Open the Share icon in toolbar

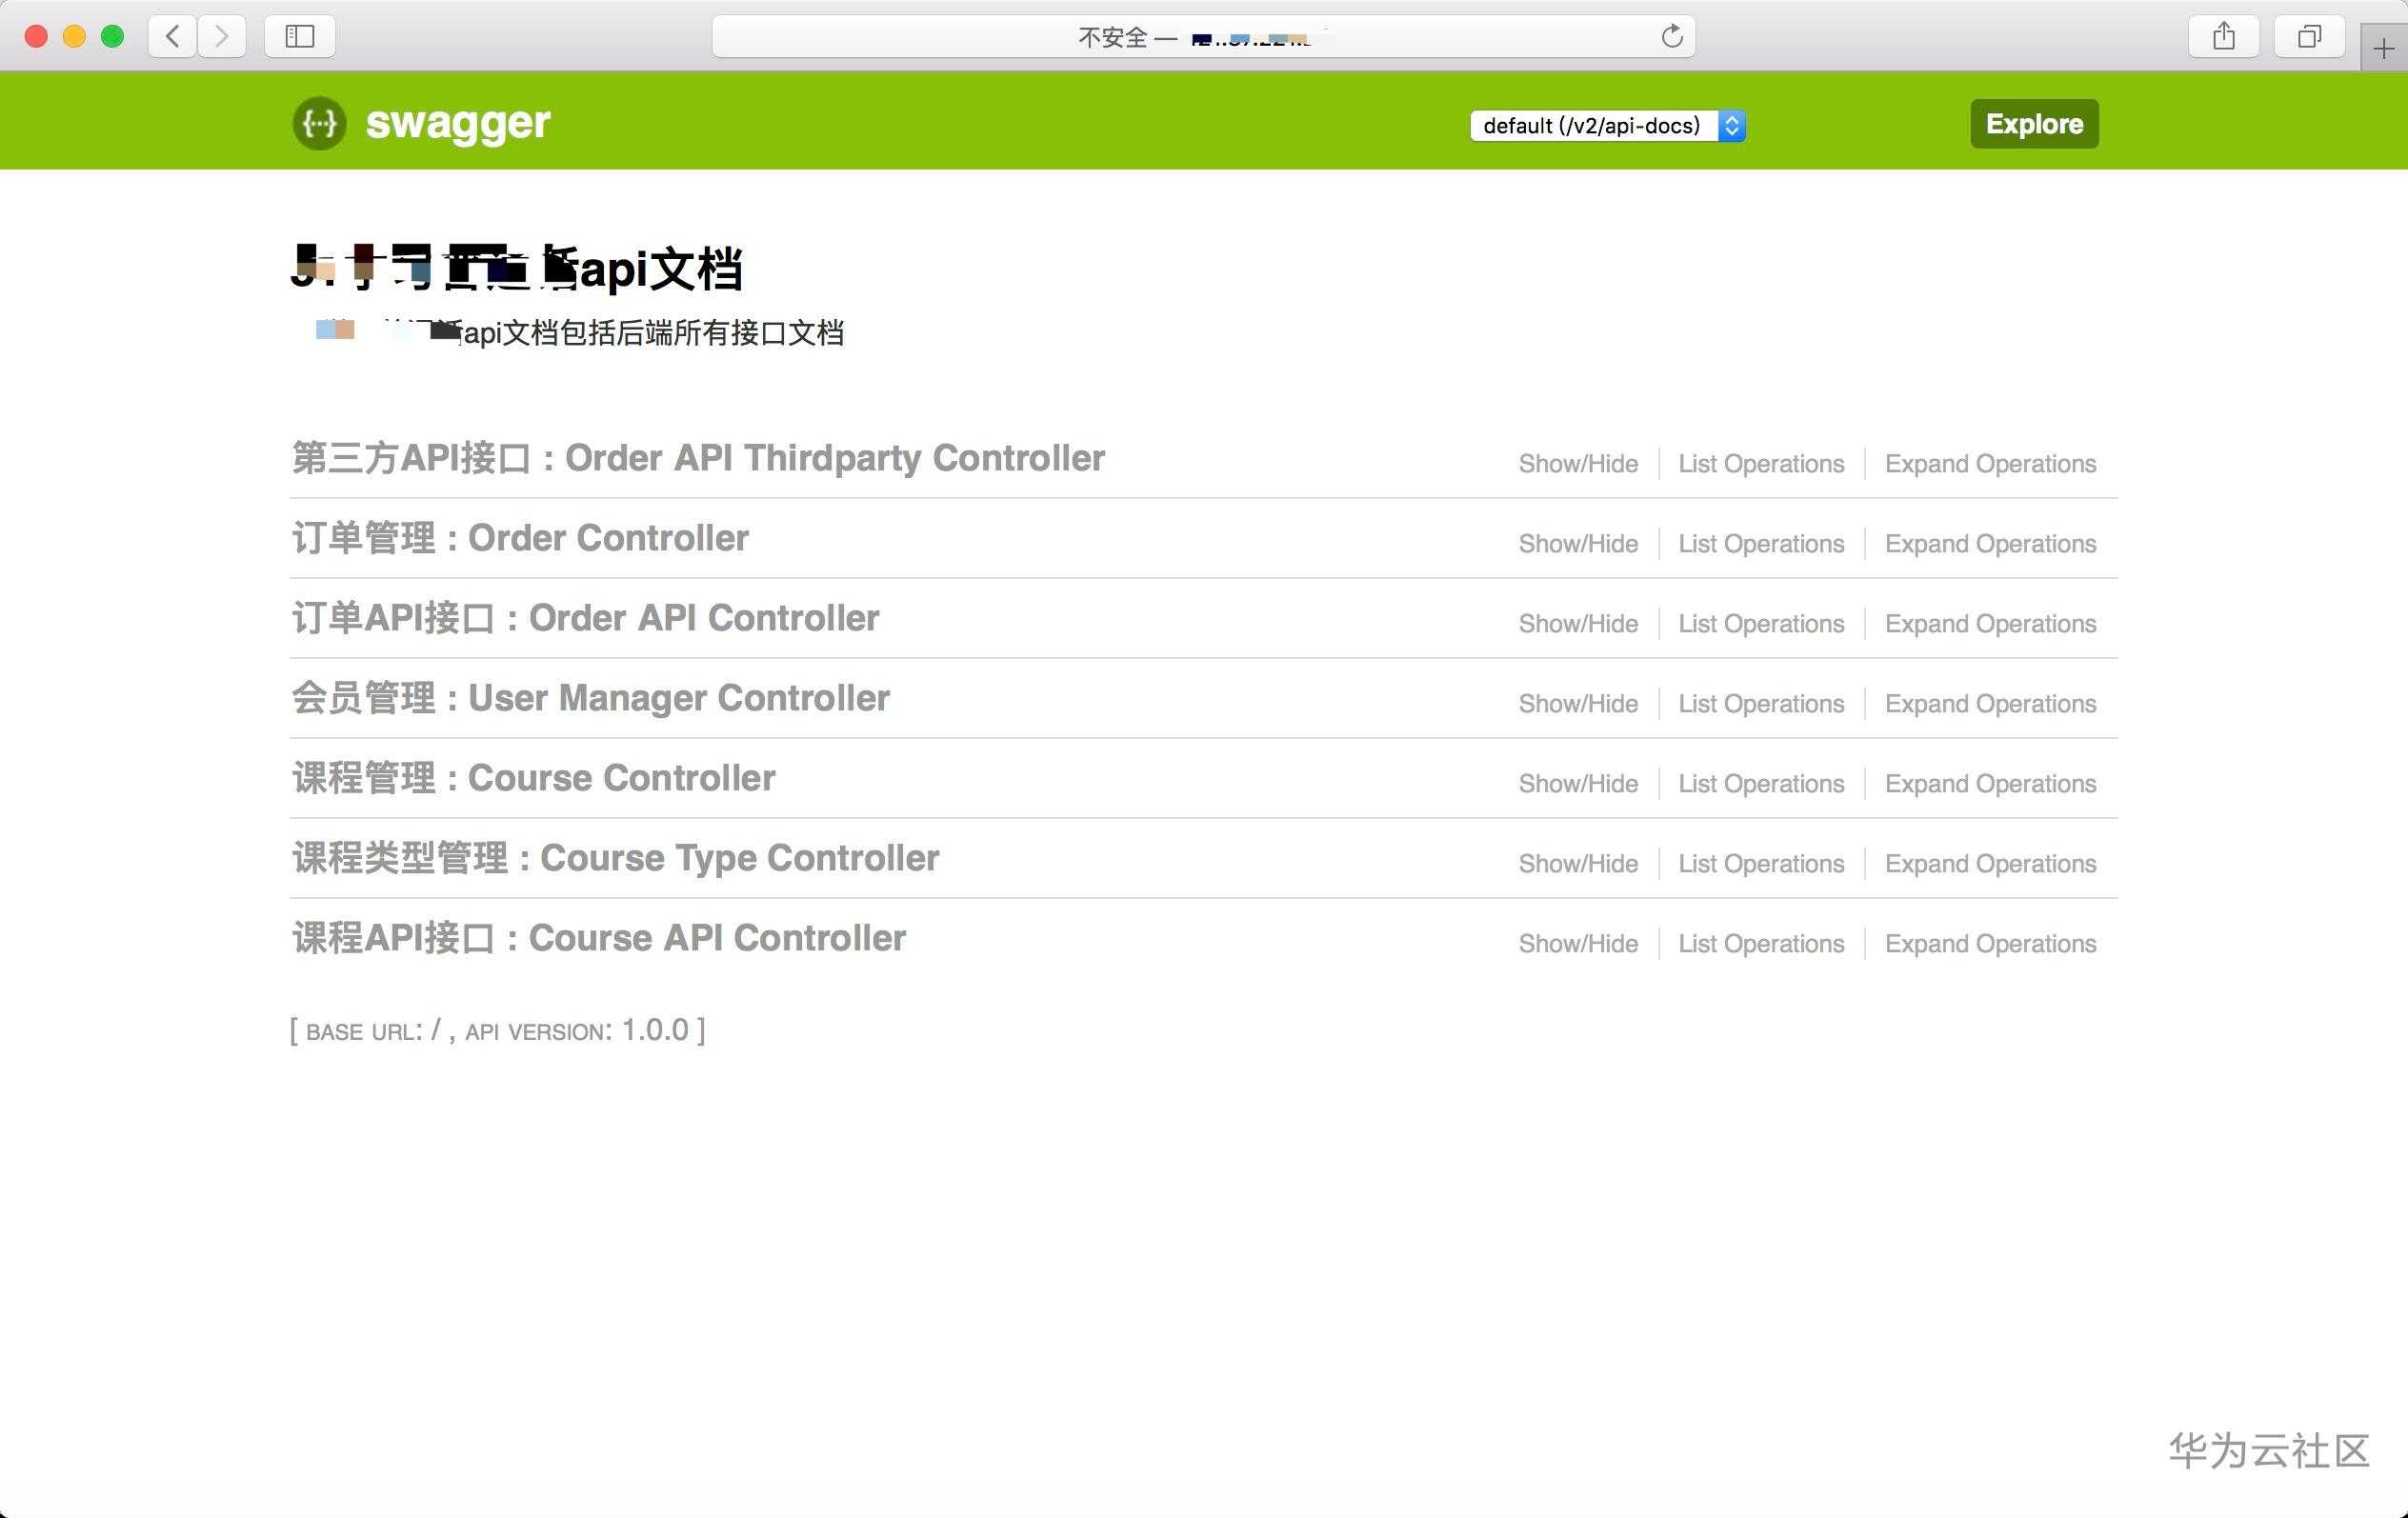click(2223, 37)
